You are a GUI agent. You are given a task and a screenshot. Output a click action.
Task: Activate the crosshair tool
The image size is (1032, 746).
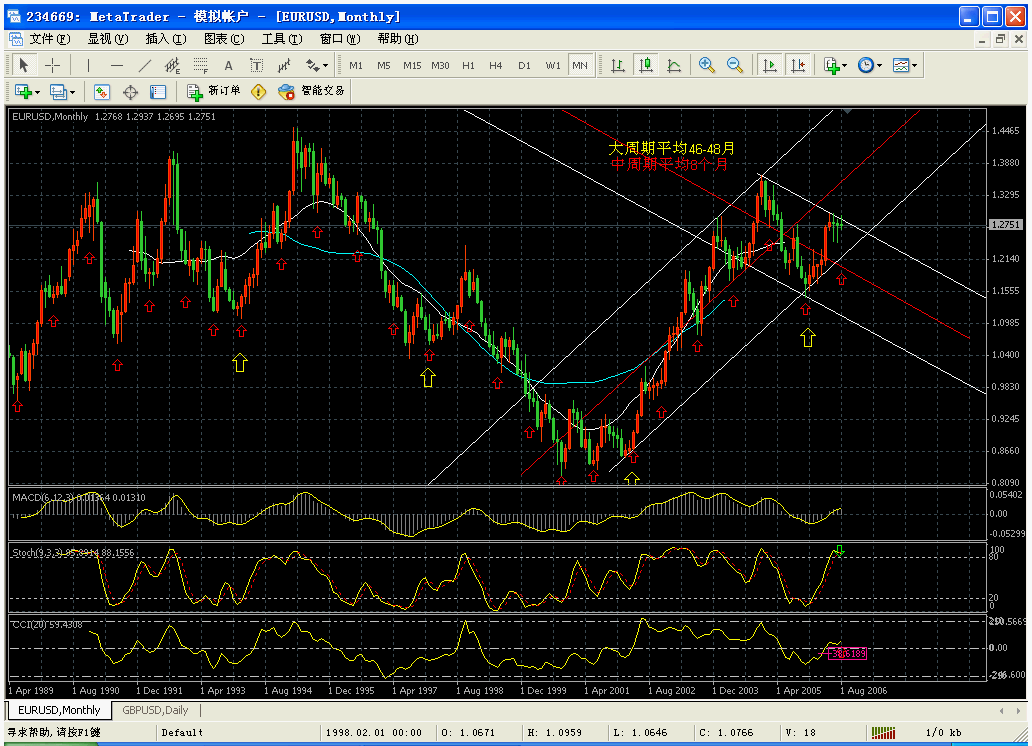pyautogui.click(x=52, y=65)
